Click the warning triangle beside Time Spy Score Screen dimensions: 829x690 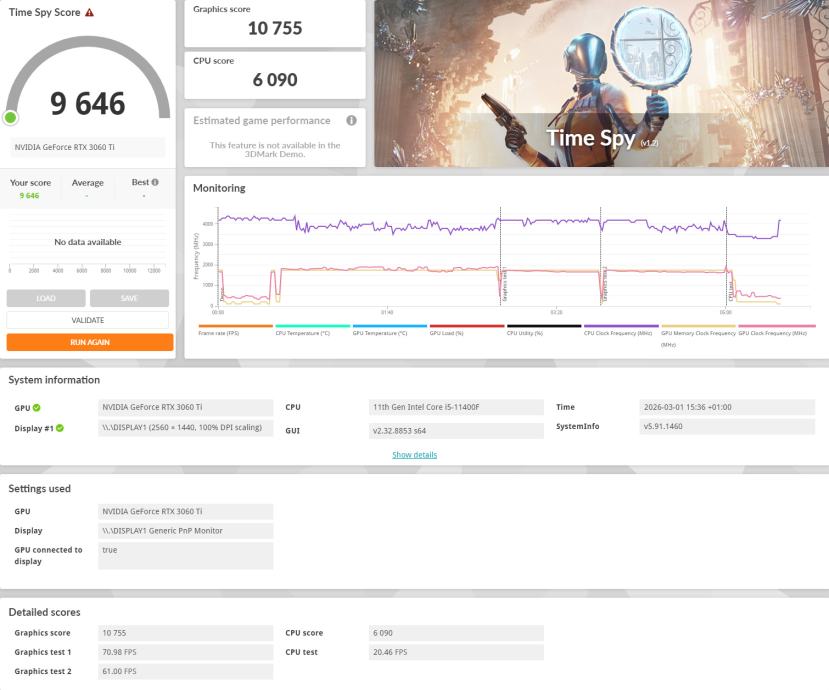[x=89, y=12]
